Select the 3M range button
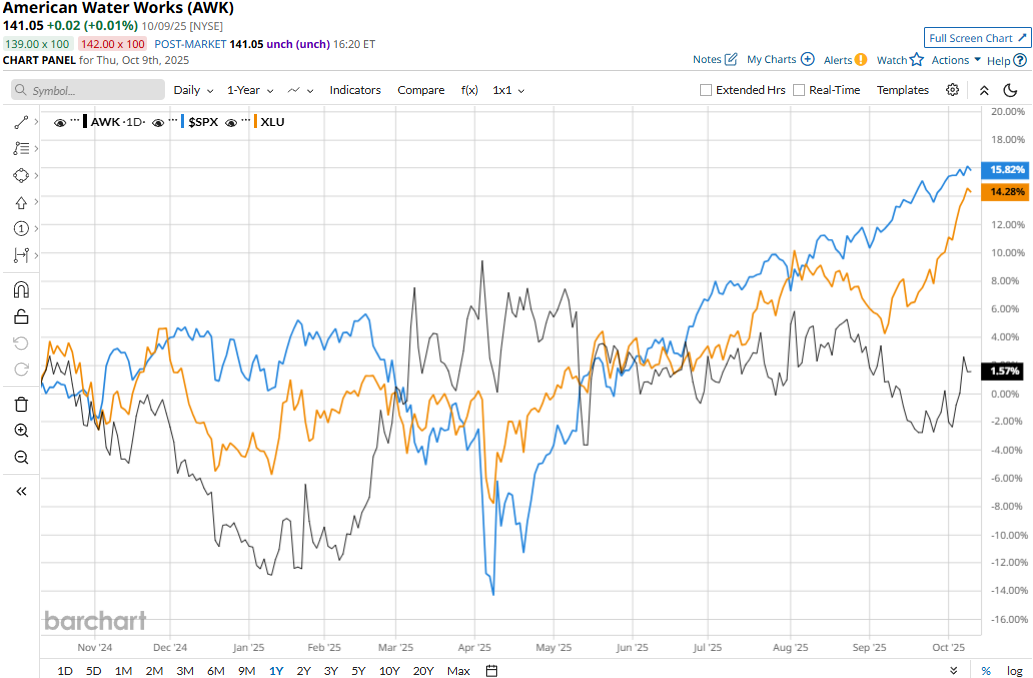Screen dimensions: 1033x678 [x=185, y=671]
